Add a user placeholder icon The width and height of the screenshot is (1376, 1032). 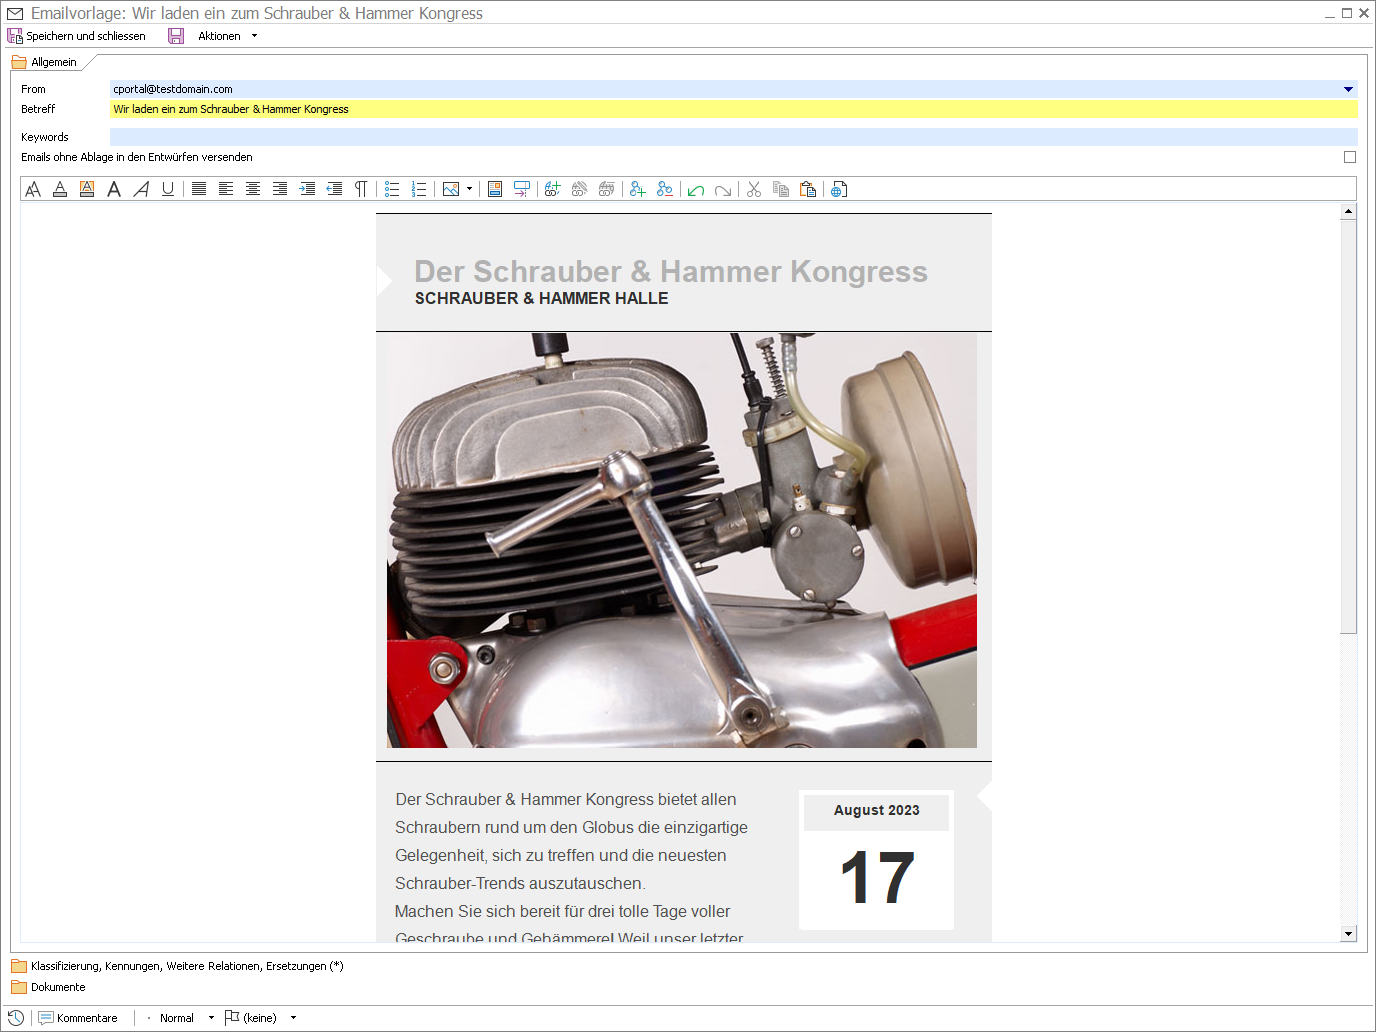(638, 189)
